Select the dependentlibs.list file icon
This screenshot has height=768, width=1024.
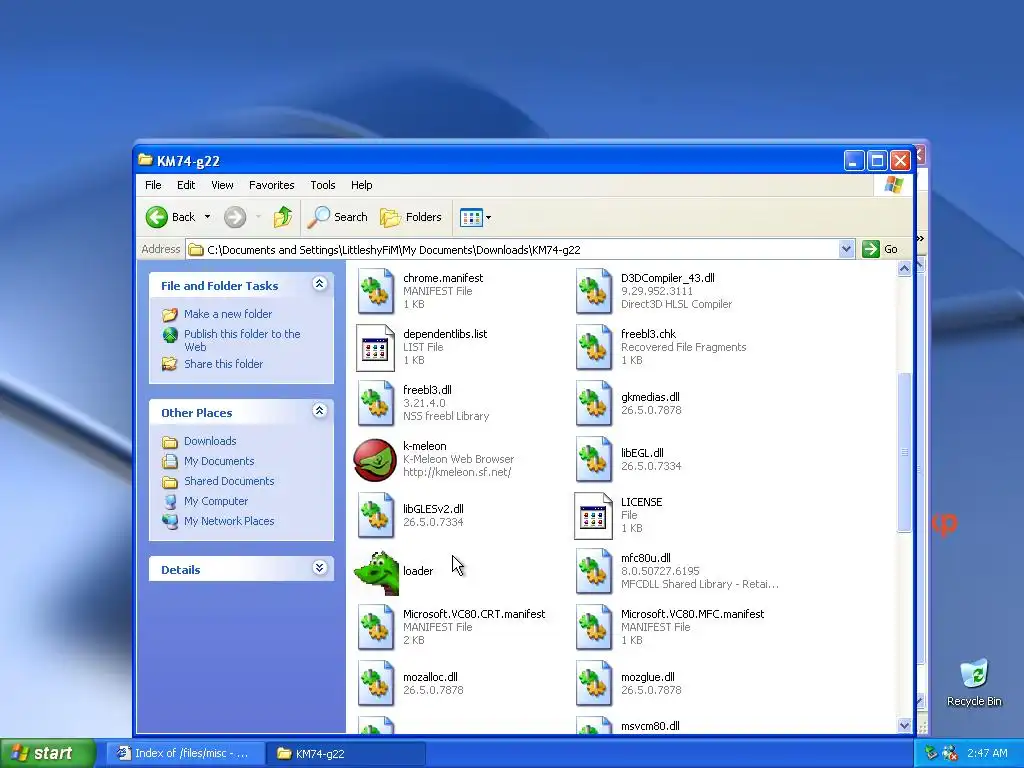(x=376, y=347)
